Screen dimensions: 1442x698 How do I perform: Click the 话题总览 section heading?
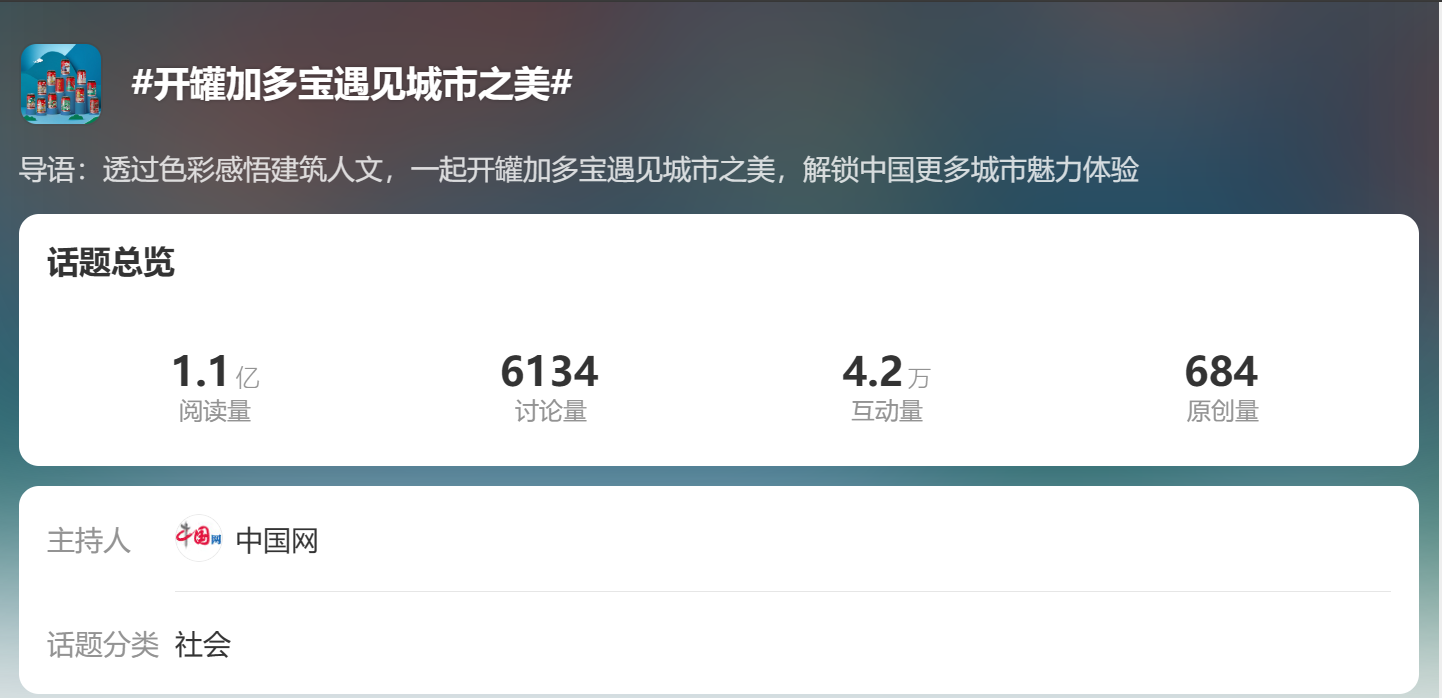point(111,263)
